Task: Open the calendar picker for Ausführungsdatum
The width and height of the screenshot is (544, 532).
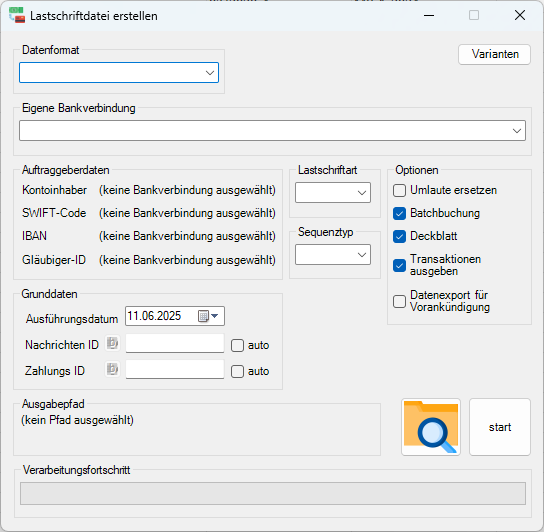Action: [x=208, y=316]
